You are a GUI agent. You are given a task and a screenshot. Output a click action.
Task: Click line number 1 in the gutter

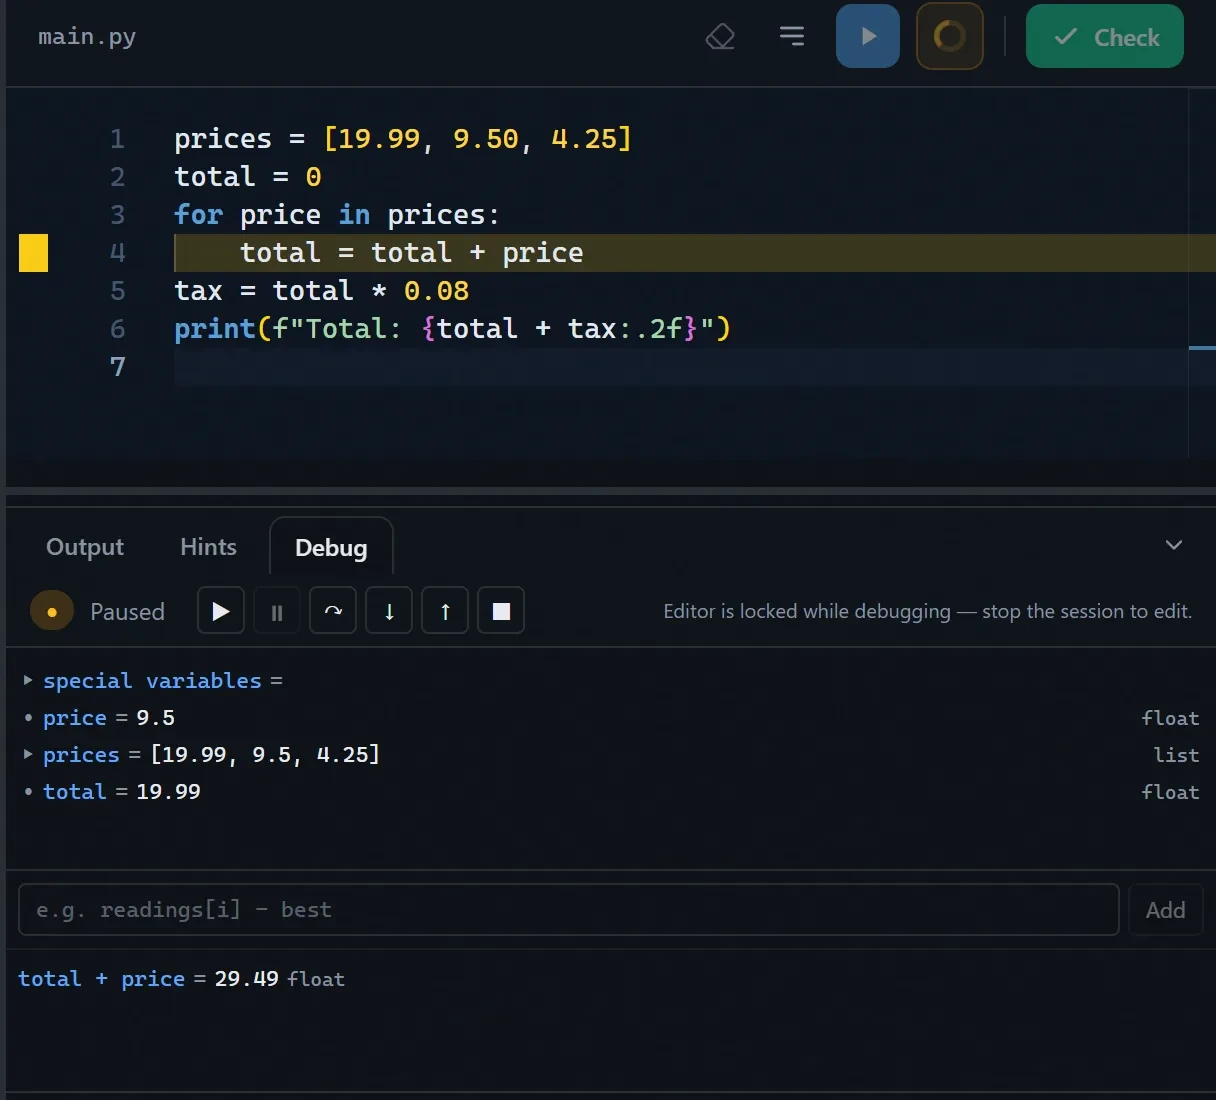(117, 139)
